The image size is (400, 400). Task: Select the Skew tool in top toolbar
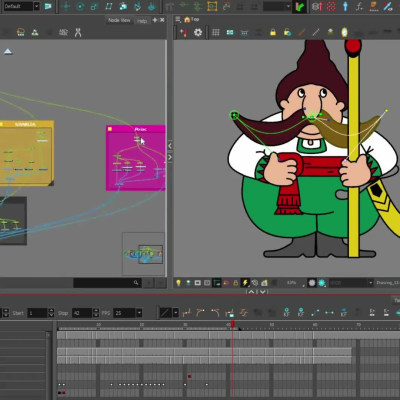tap(109, 6)
